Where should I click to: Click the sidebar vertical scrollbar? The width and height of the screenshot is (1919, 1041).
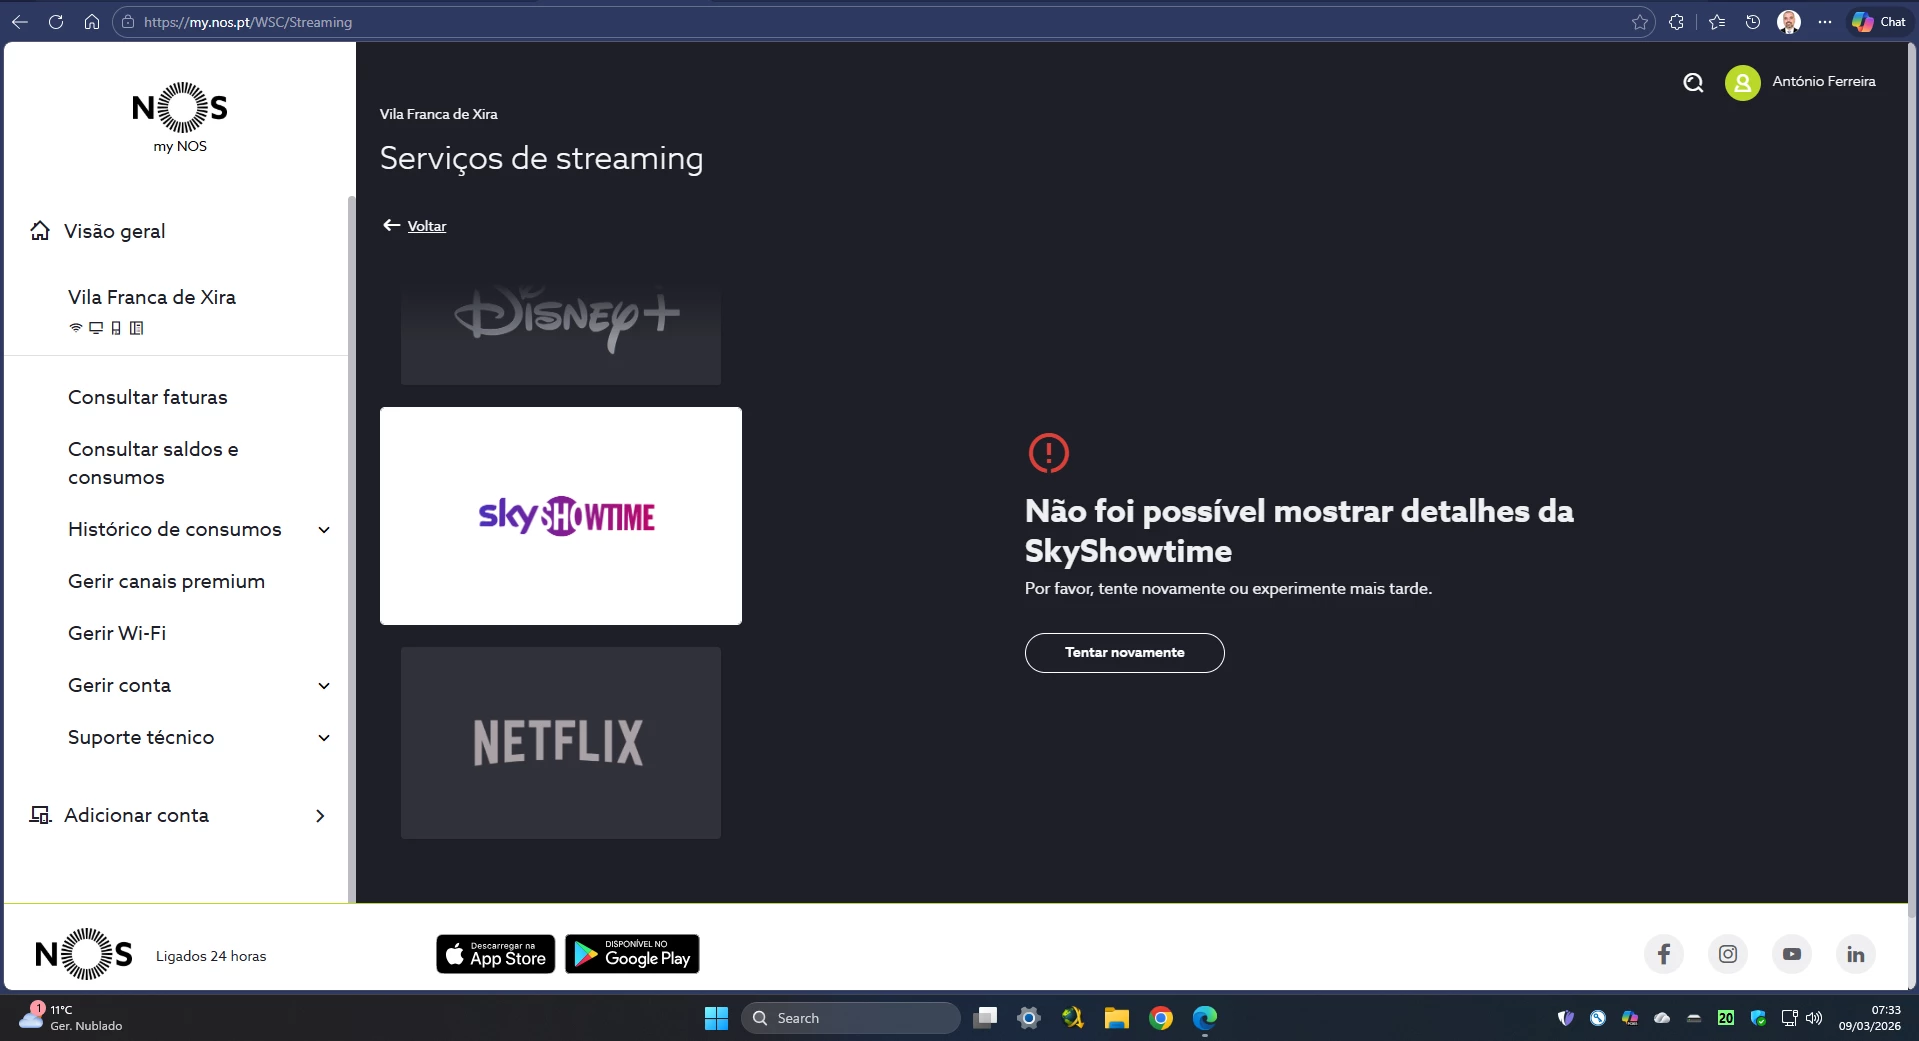point(351,550)
